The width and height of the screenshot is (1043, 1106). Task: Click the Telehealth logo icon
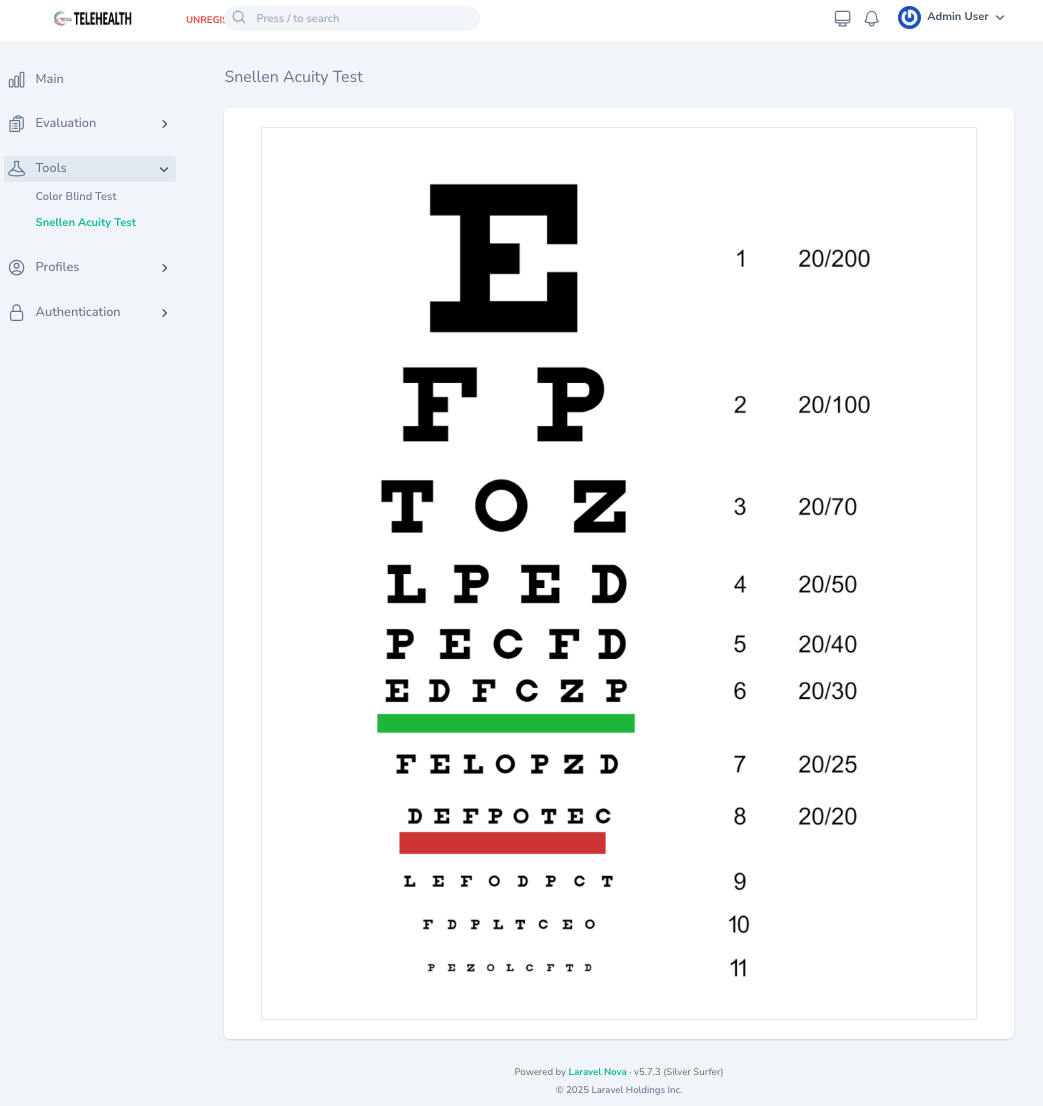click(x=60, y=18)
